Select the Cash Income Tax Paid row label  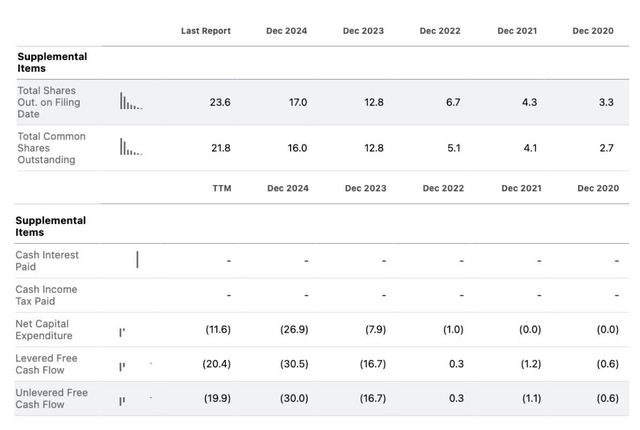[46, 295]
